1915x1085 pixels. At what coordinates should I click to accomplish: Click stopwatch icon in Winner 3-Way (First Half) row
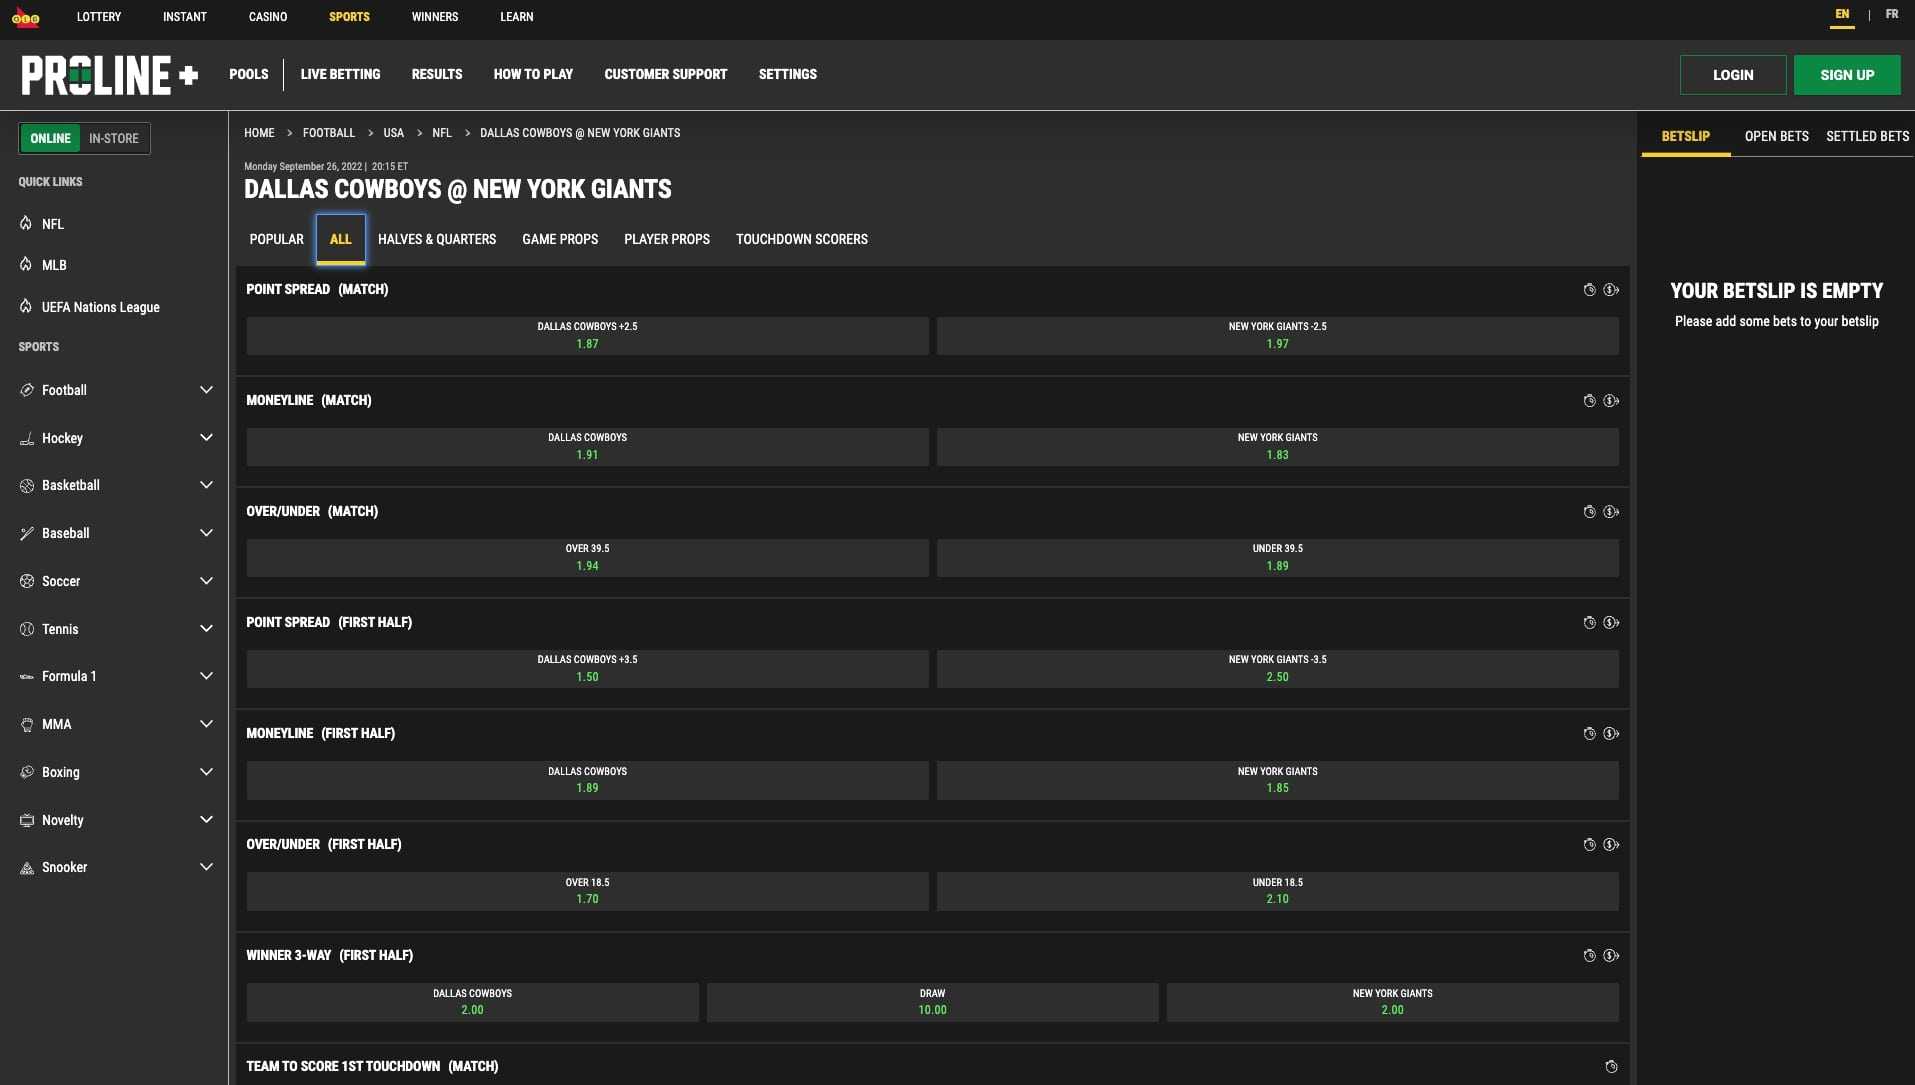[1589, 956]
